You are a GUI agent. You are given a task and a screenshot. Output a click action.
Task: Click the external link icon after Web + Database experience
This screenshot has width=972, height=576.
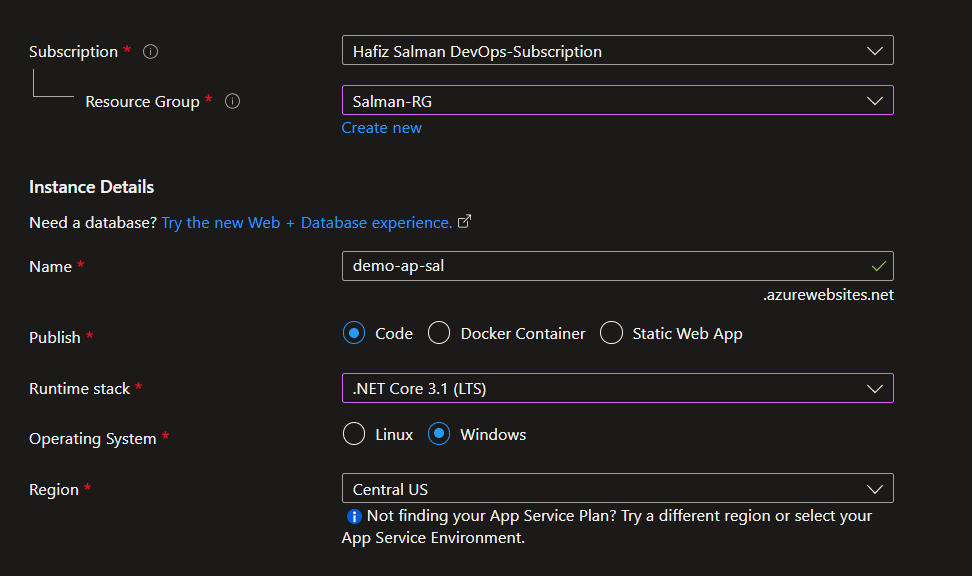tap(464, 222)
